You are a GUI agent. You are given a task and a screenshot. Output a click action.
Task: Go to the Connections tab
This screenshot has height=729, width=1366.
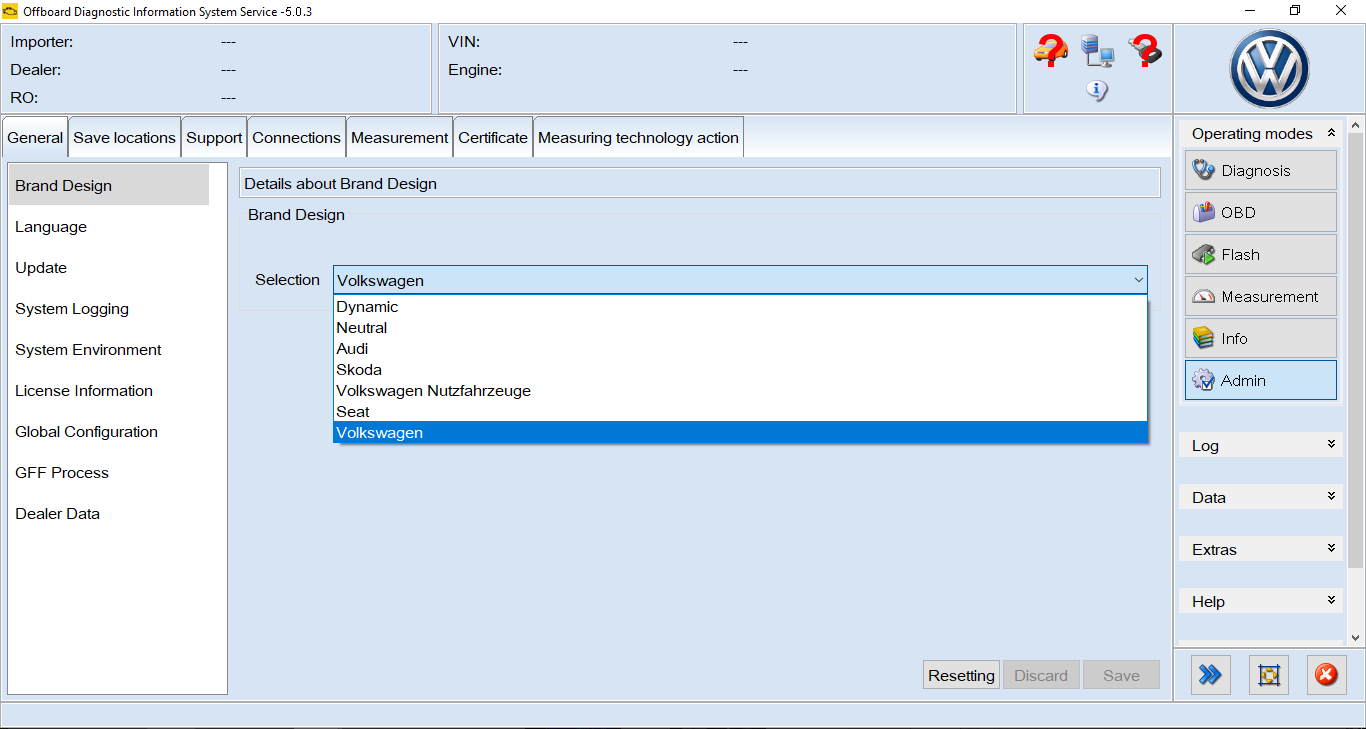pyautogui.click(x=296, y=138)
